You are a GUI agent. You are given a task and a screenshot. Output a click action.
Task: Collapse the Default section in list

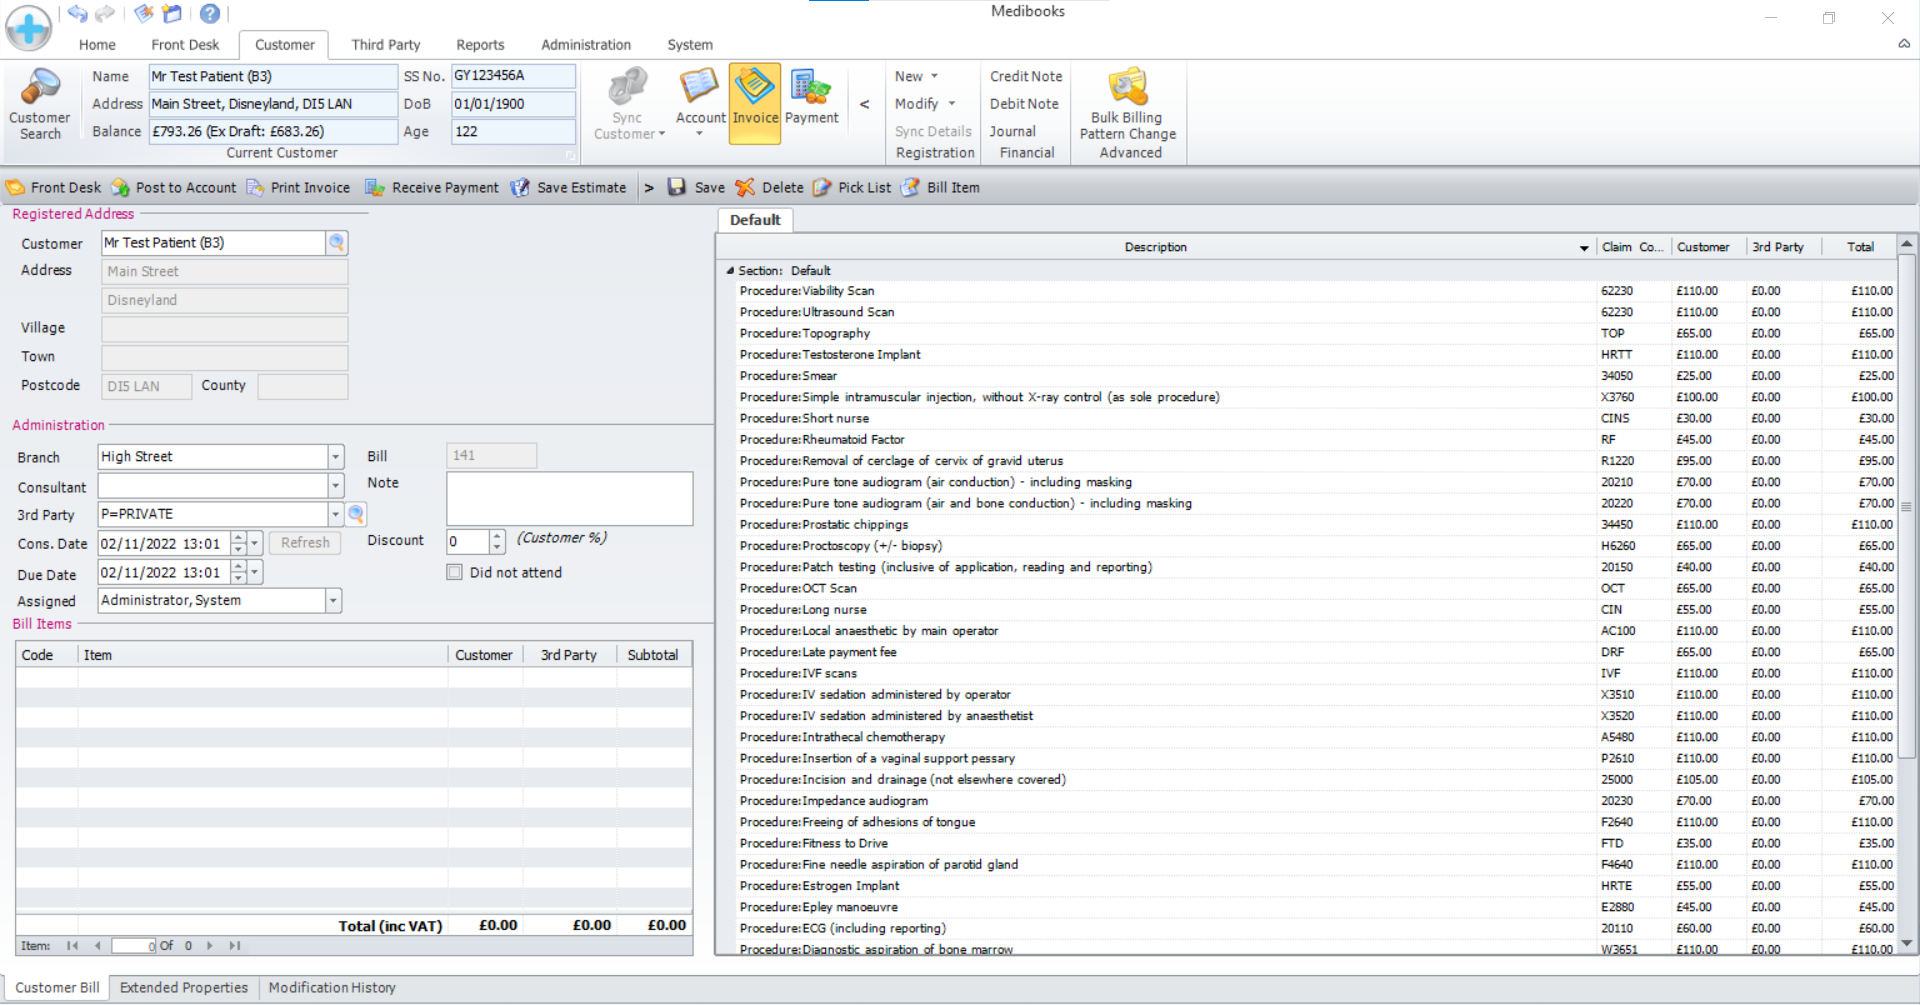coord(730,271)
